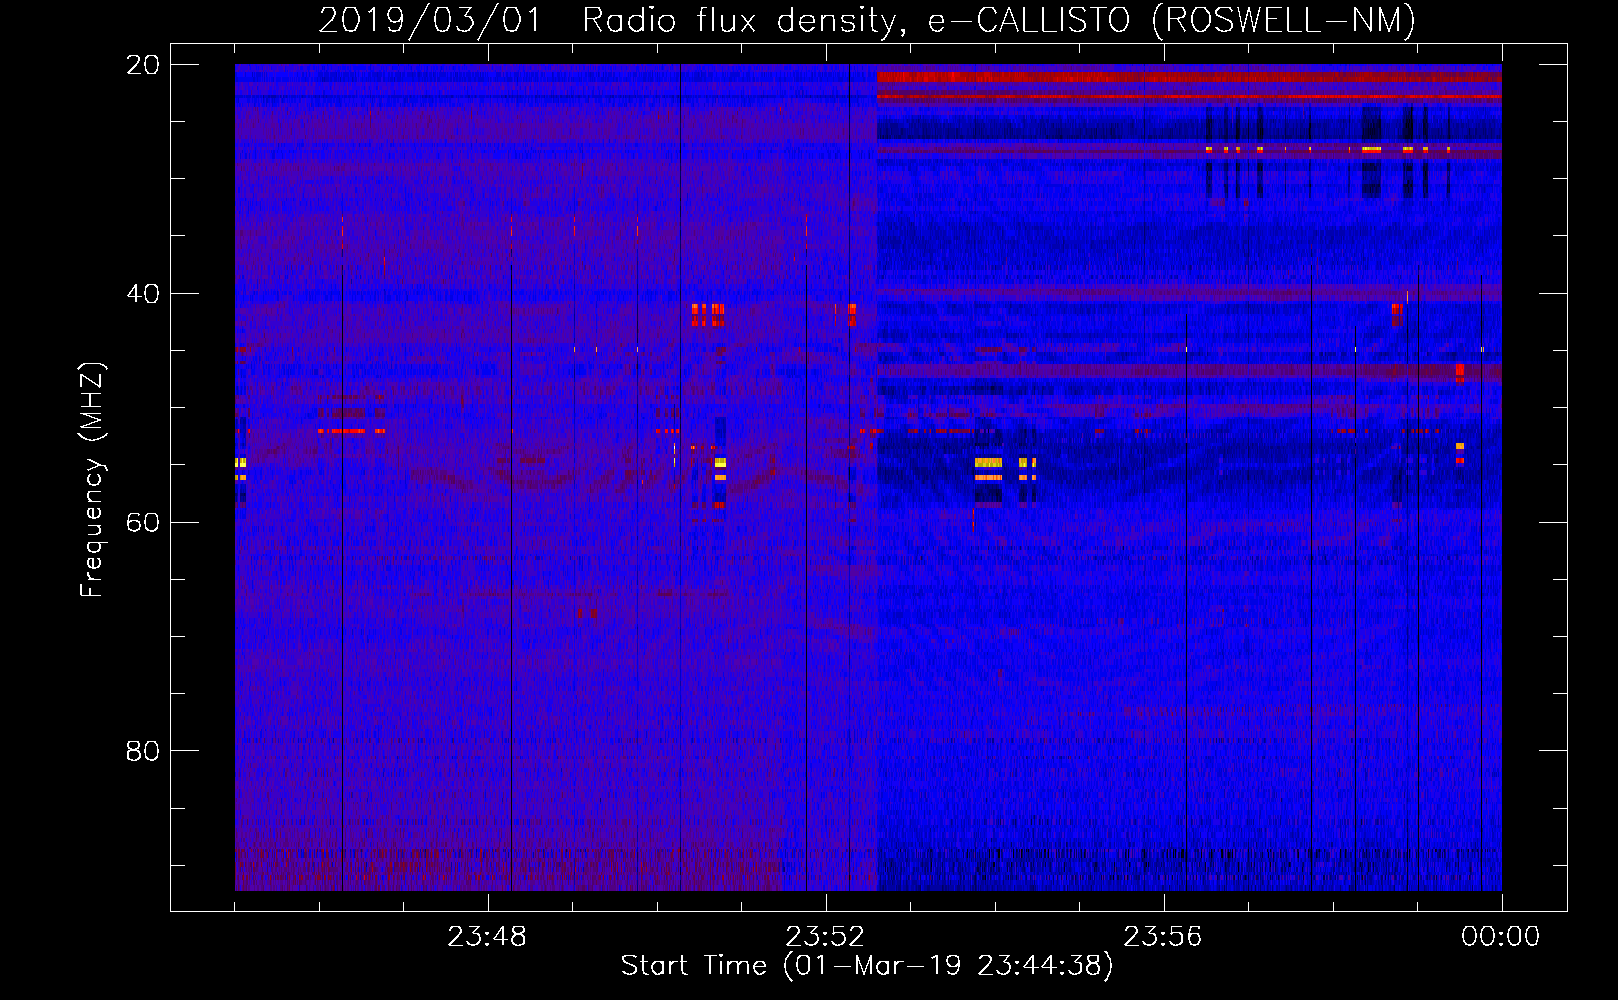Click the 'Start Time (01-Mar-19 23:44:38)' label
This screenshot has width=1618, height=1000.
[867, 966]
